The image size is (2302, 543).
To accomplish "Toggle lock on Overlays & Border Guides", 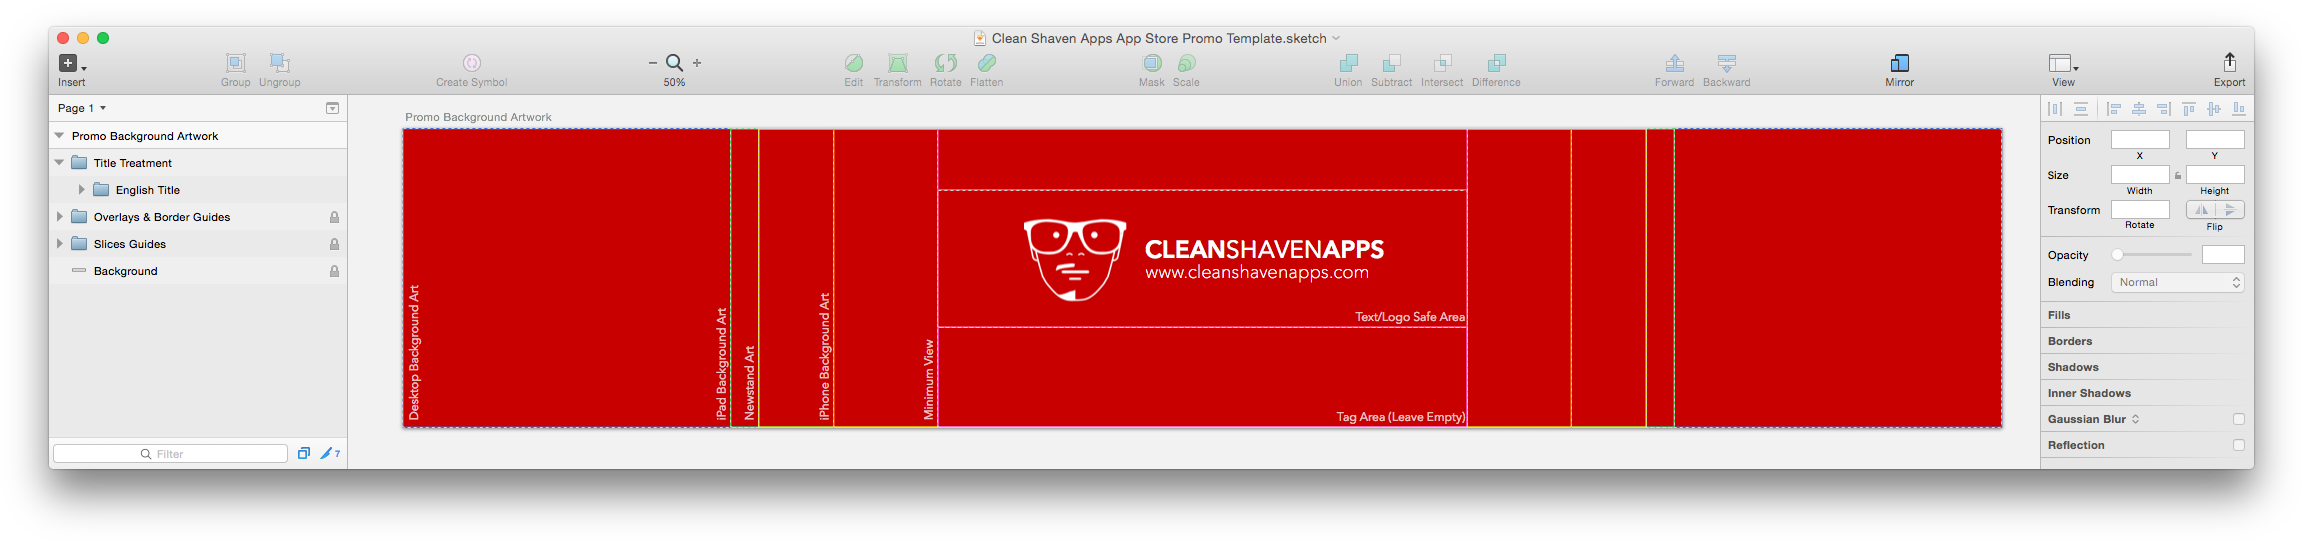I will [334, 217].
